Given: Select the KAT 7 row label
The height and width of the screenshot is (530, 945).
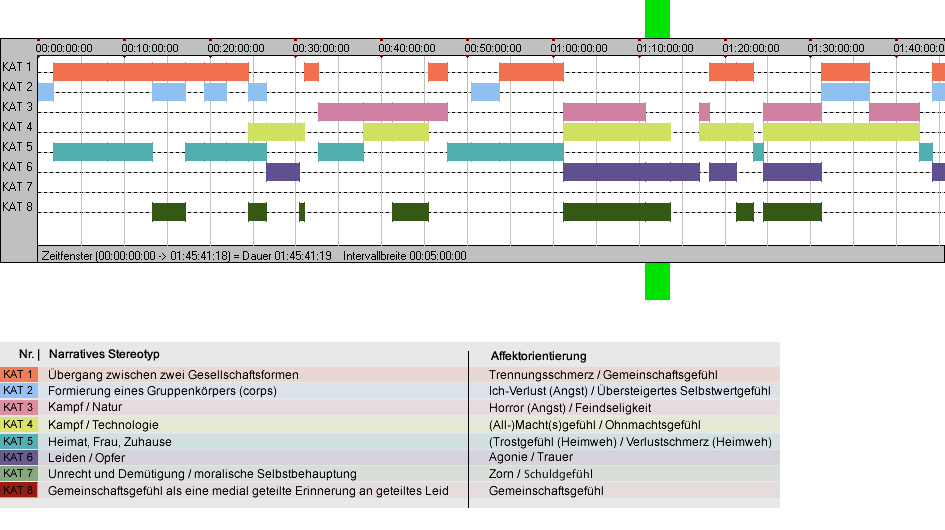Looking at the screenshot, I should tap(17, 187).
